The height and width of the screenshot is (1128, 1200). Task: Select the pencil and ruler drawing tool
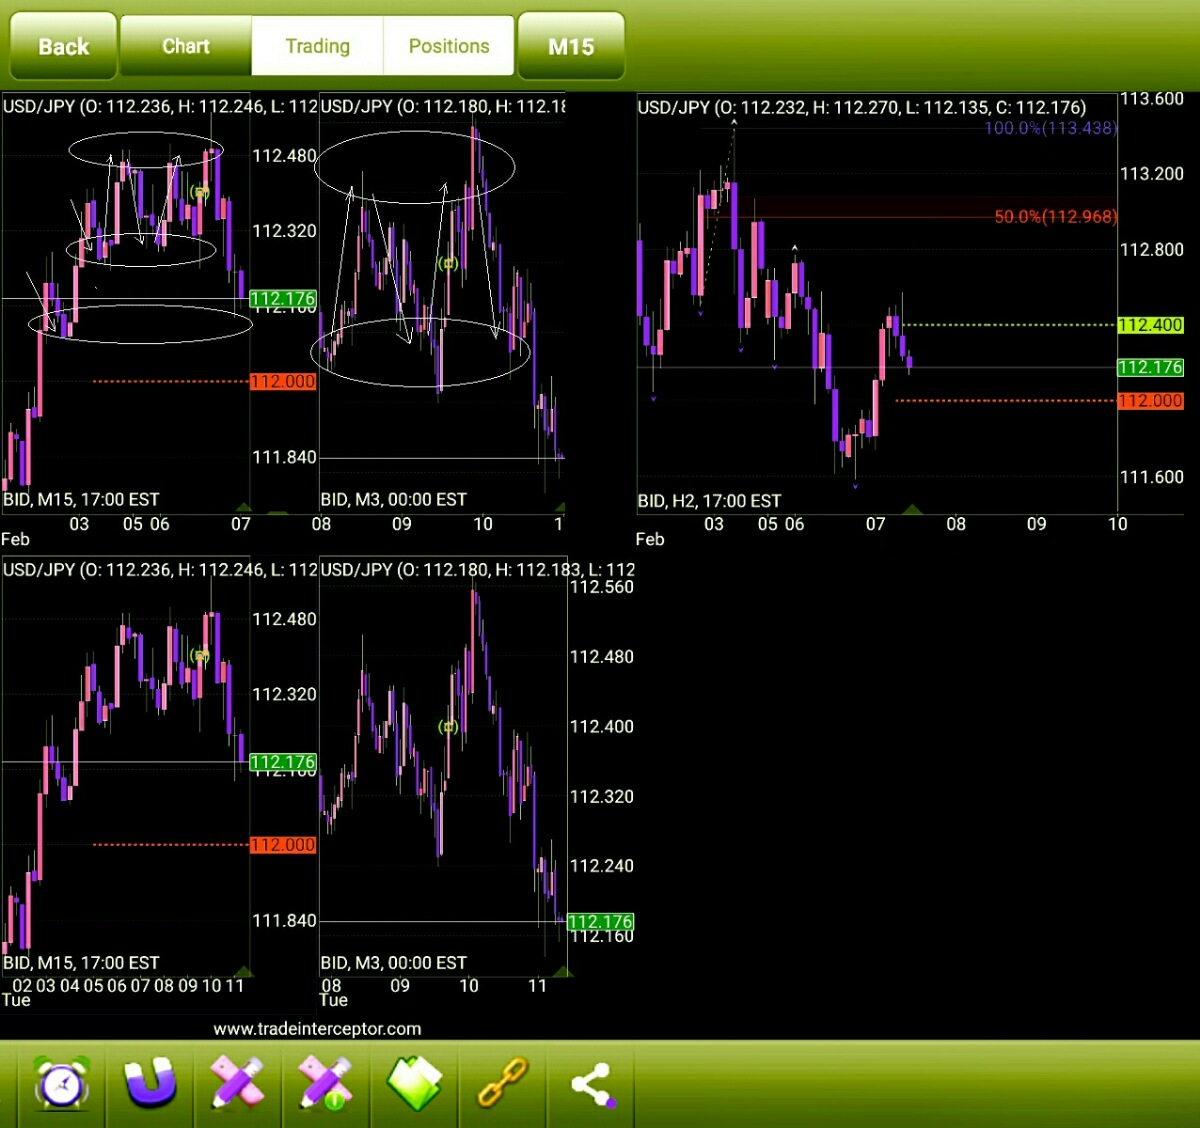pos(237,1084)
